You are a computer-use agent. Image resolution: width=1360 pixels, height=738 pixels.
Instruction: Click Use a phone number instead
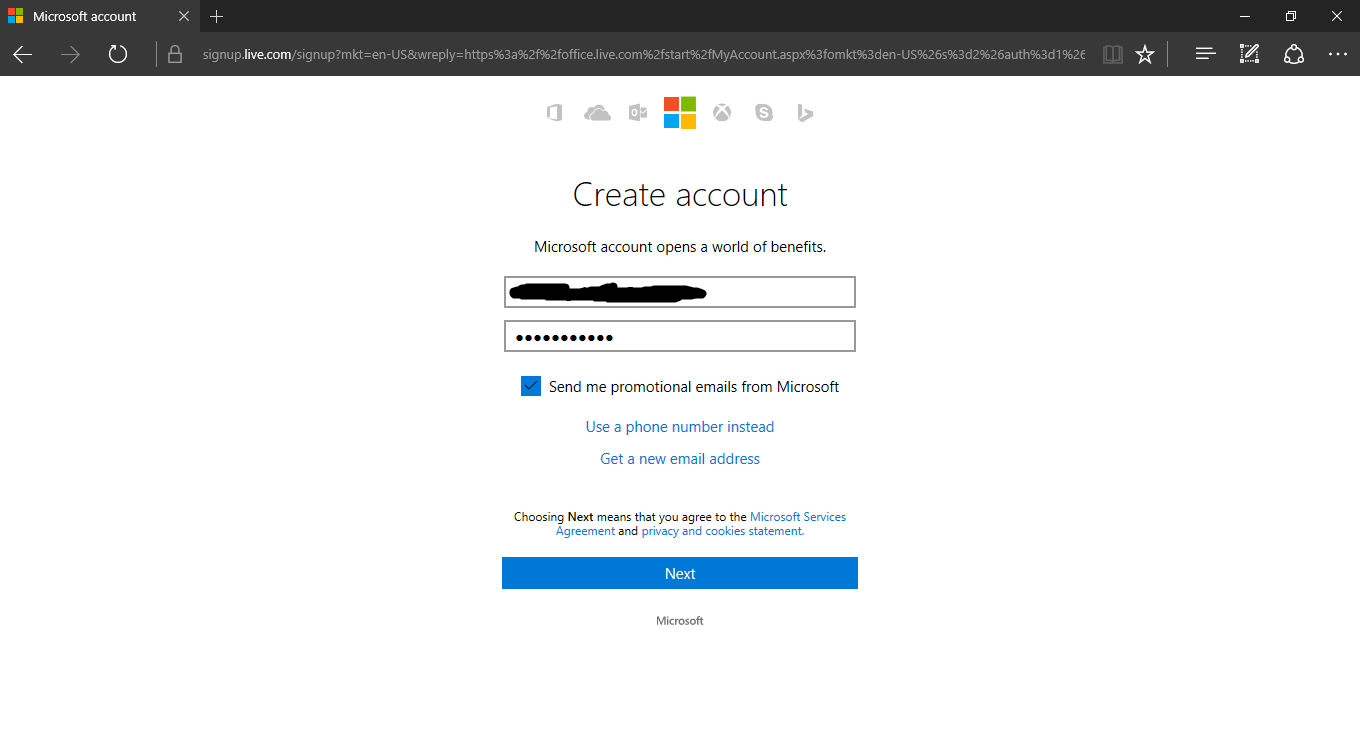click(x=680, y=427)
